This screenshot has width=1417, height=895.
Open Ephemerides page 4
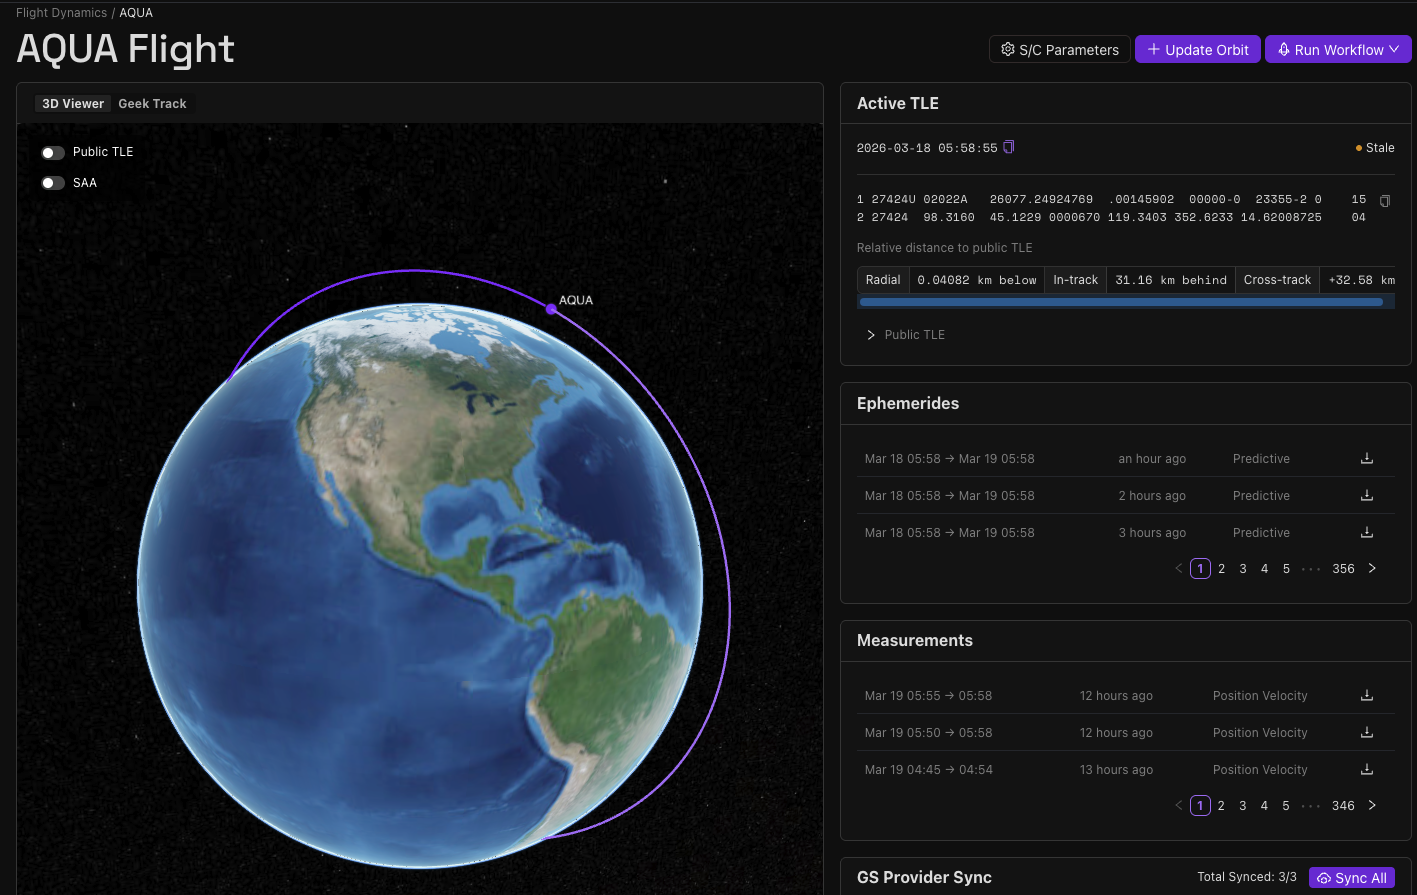point(1264,568)
